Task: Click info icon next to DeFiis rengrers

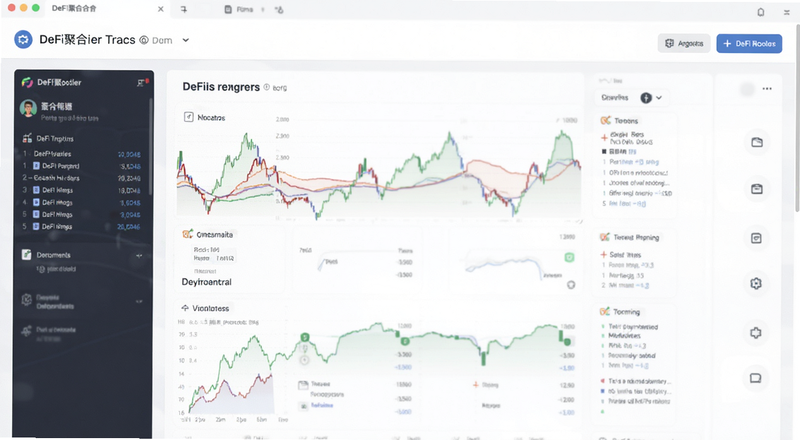Action: (266, 87)
